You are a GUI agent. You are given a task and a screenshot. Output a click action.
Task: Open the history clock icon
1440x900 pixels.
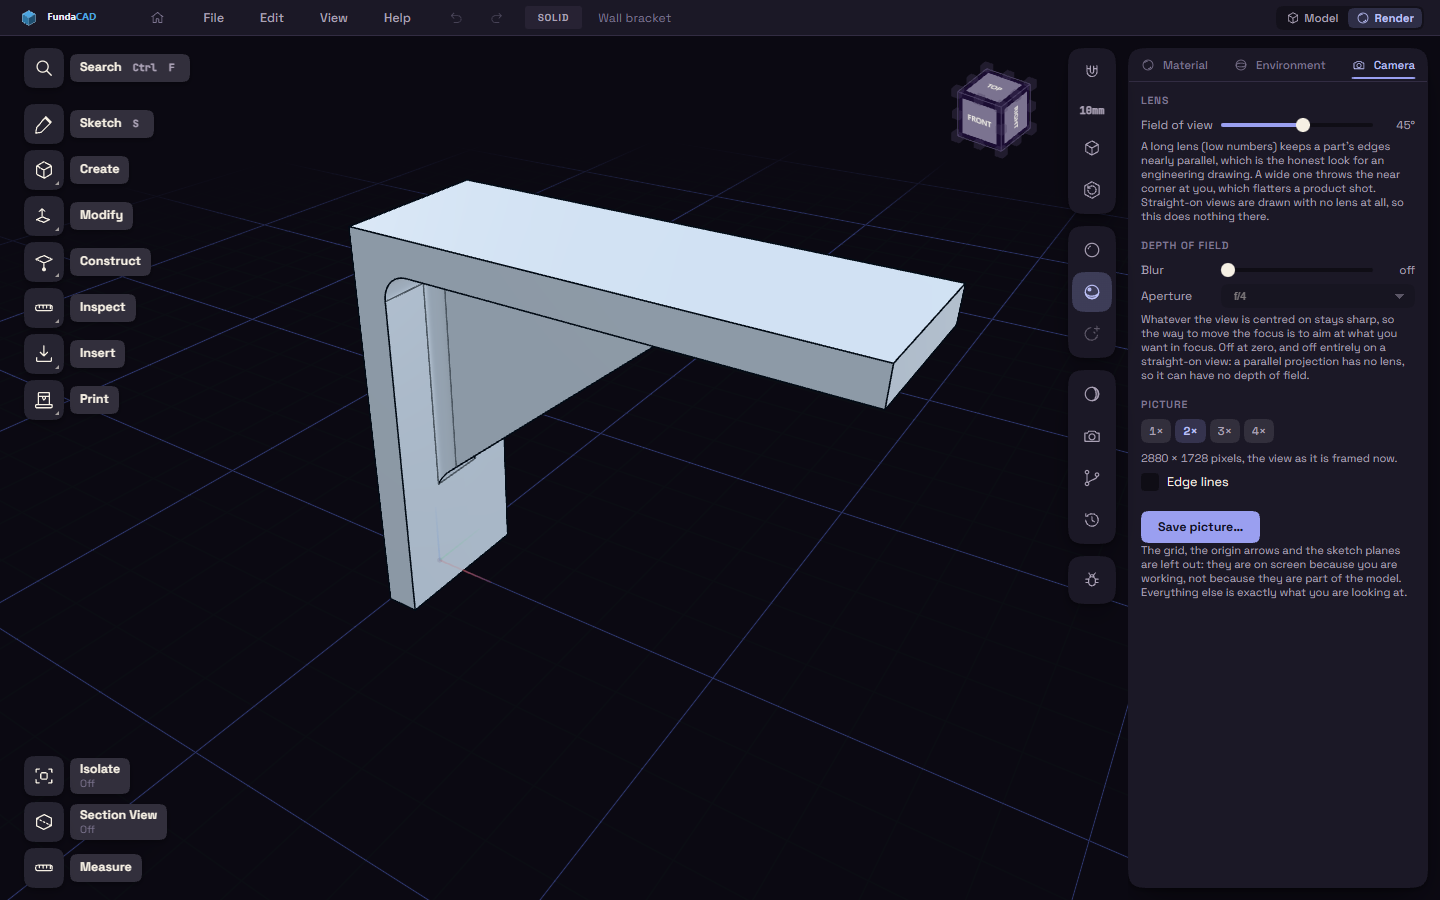click(x=1092, y=520)
